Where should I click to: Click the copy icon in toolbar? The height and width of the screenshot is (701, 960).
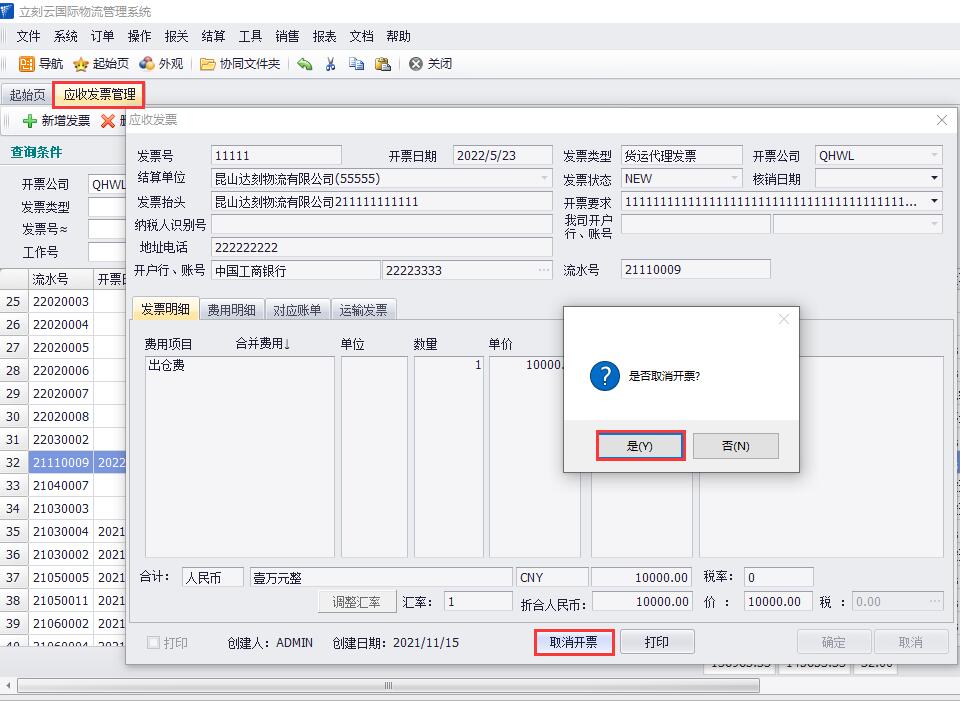(356, 64)
